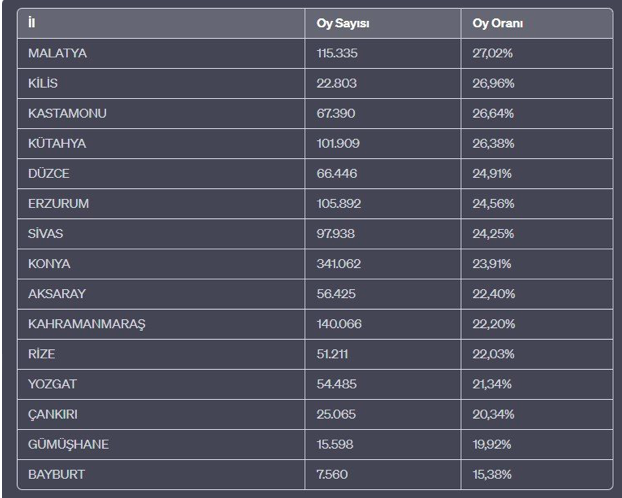This screenshot has width=622, height=498.
Task: Click ÇANKIRI vote percentage 20,34%
Action: click(493, 414)
